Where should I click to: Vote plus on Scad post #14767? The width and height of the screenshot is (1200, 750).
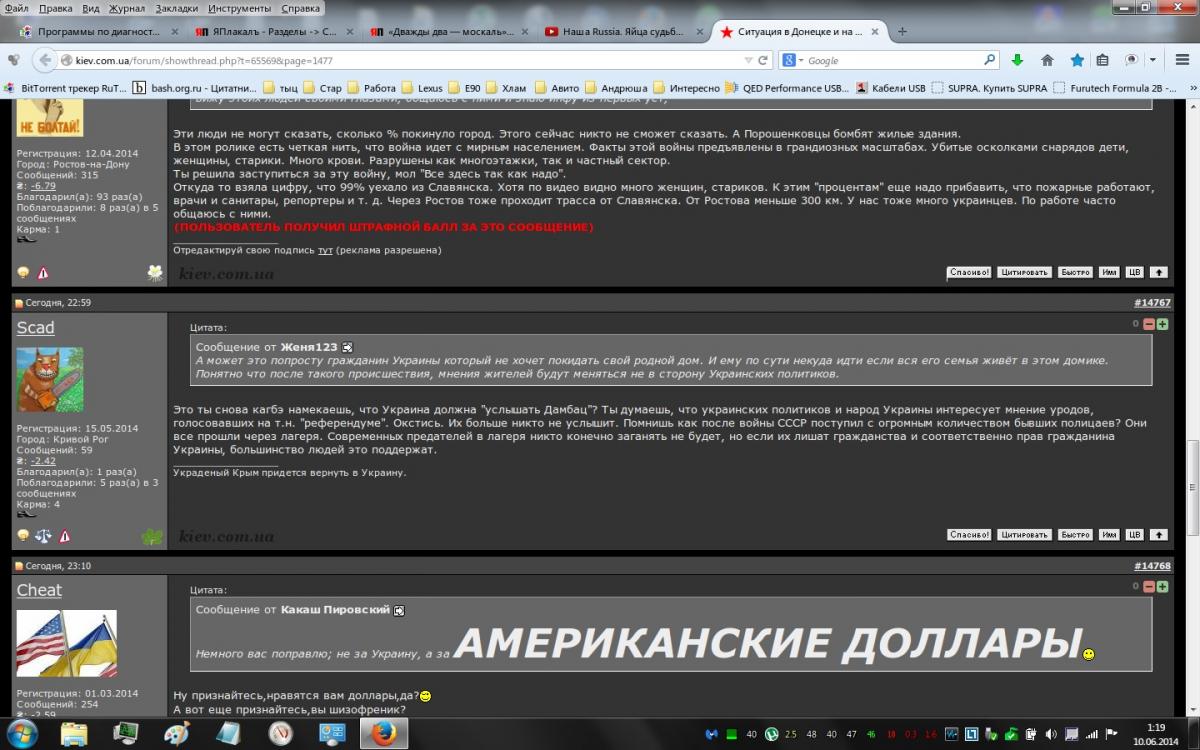(x=1162, y=324)
